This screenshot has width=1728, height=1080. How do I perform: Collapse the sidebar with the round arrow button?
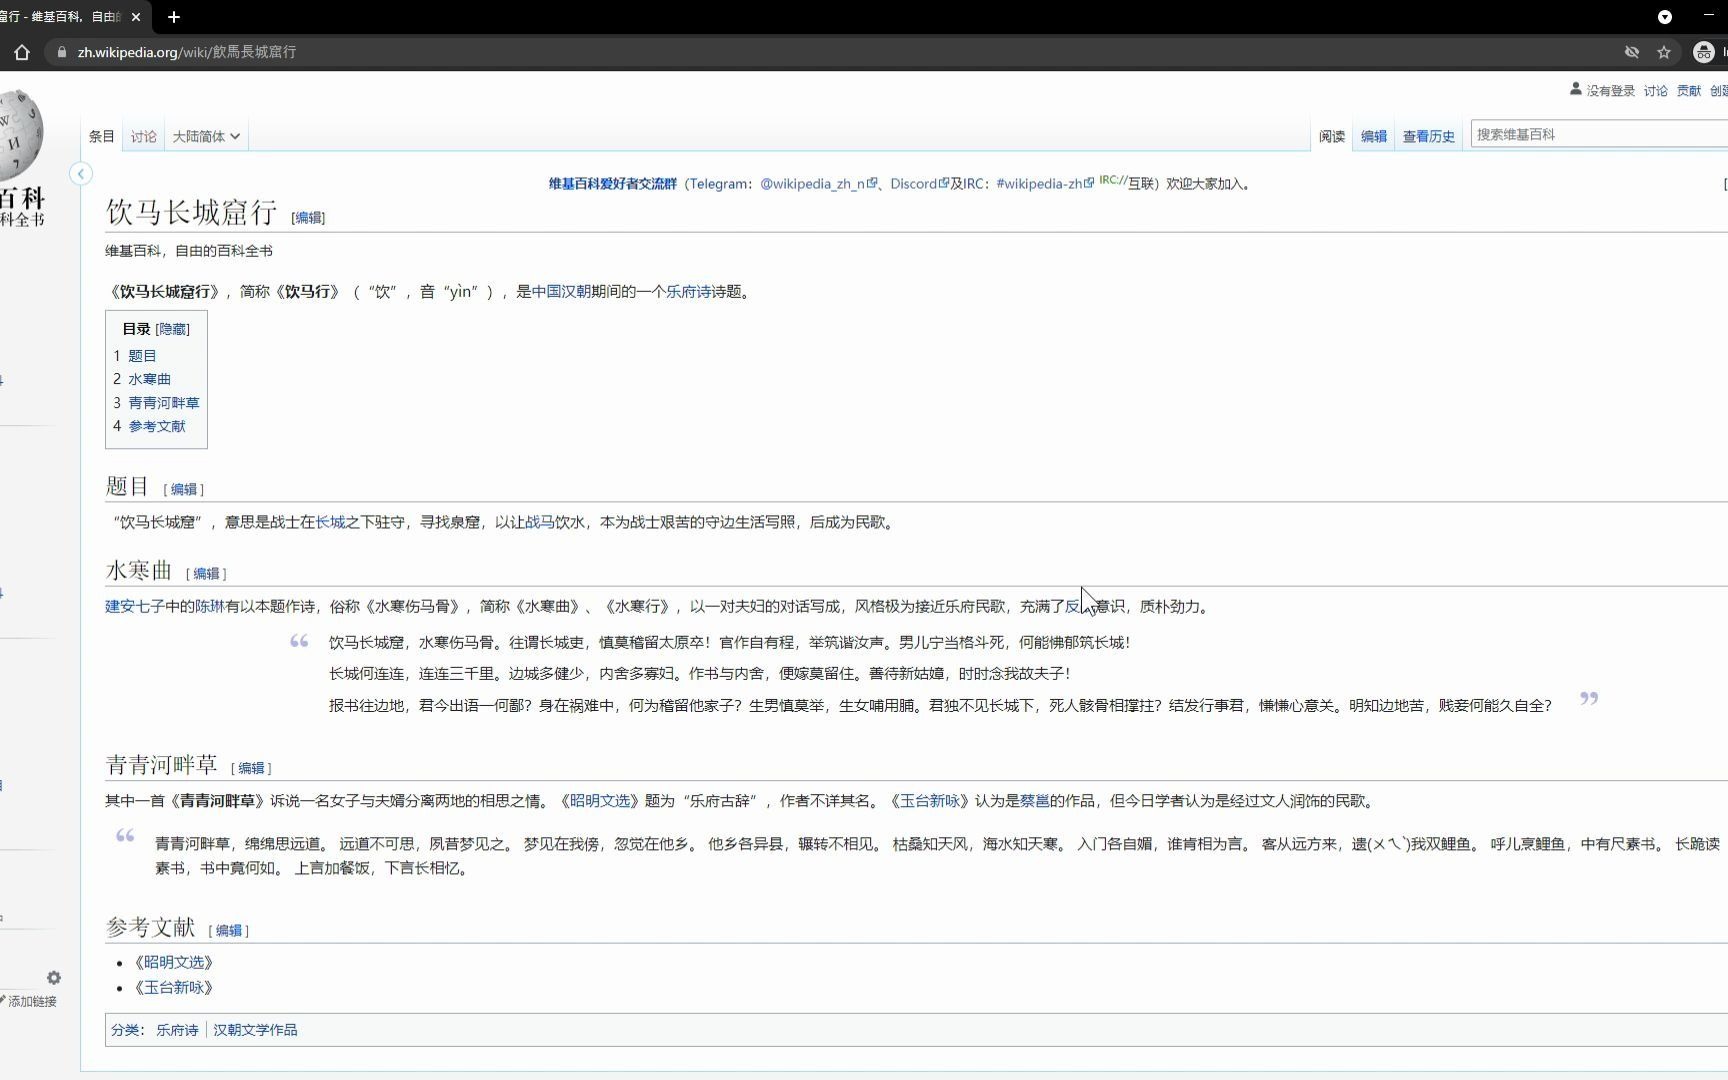81,174
